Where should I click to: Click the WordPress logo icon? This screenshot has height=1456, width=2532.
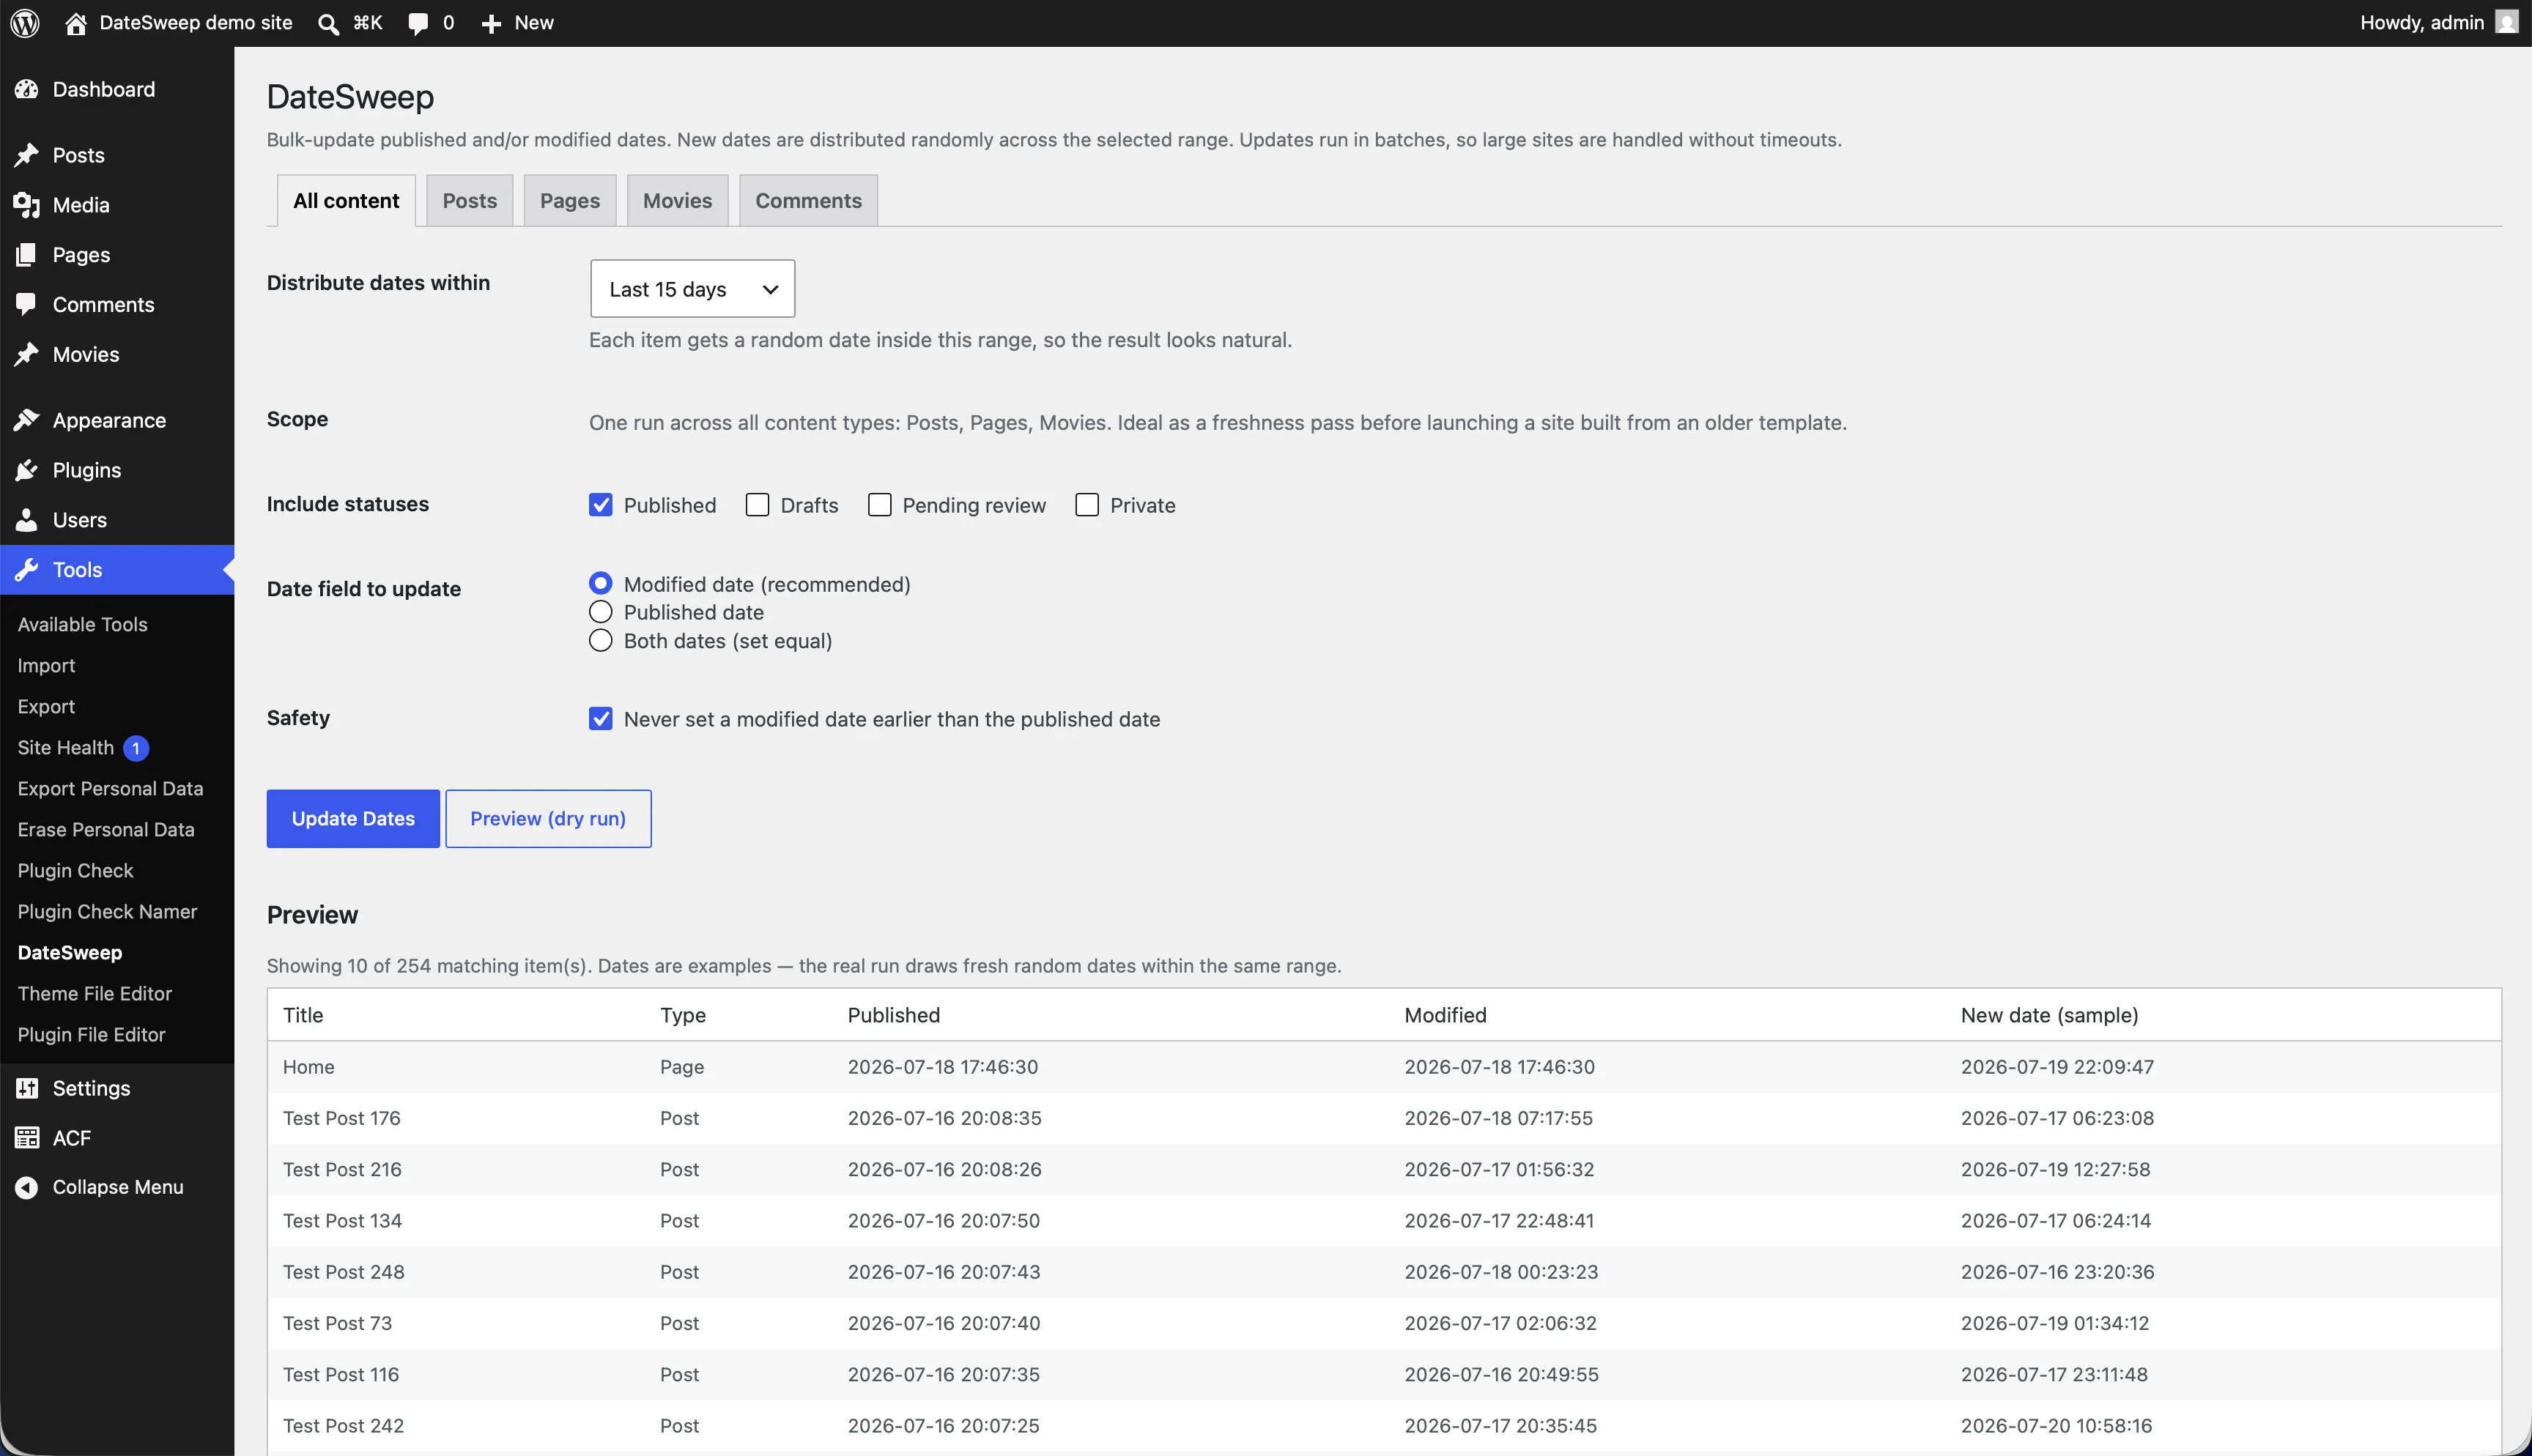pos(25,22)
